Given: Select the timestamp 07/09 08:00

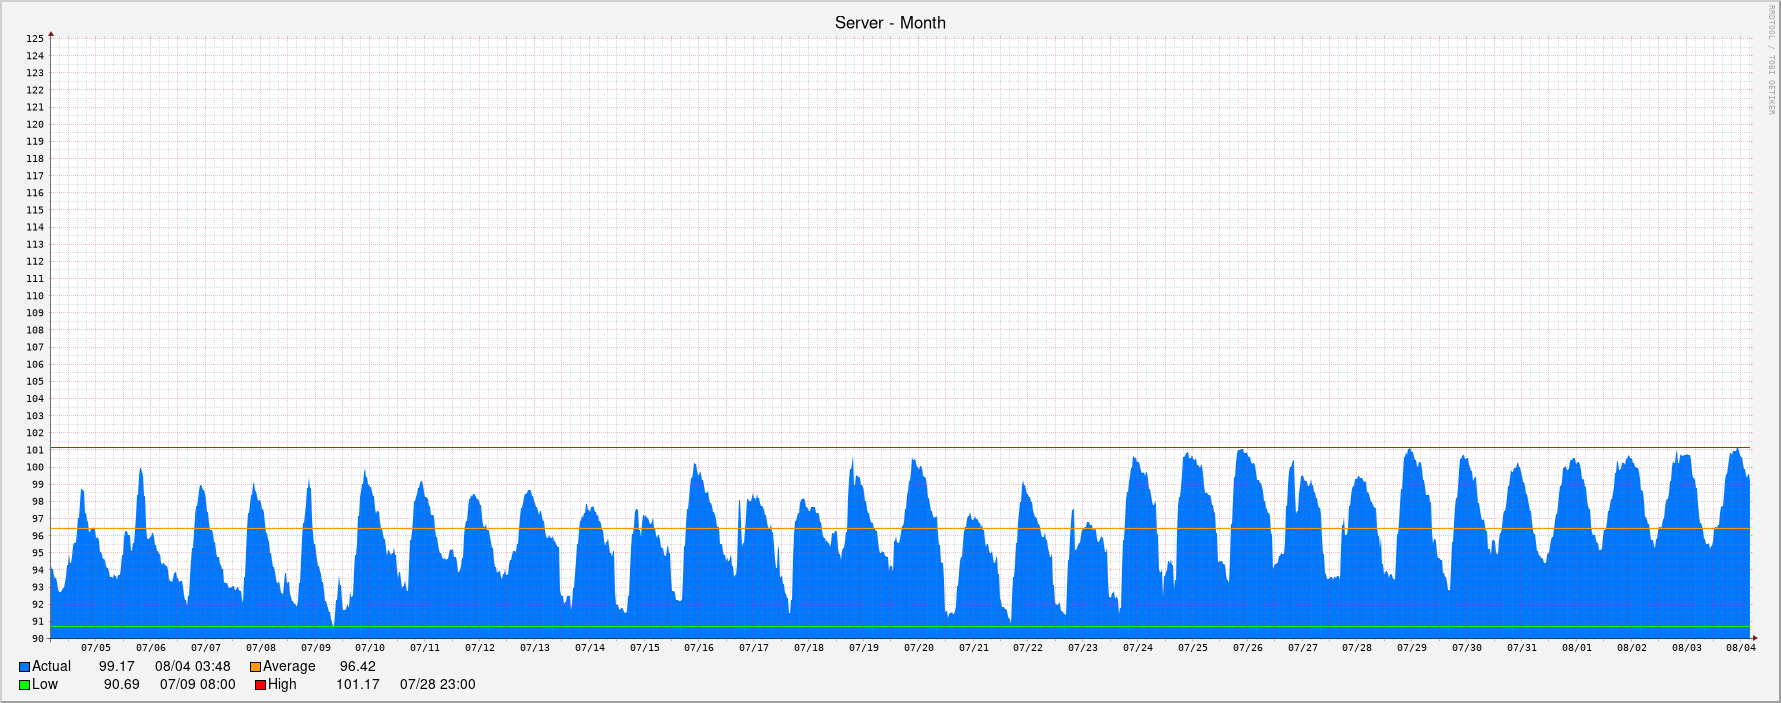Looking at the screenshot, I should pyautogui.click(x=198, y=684).
